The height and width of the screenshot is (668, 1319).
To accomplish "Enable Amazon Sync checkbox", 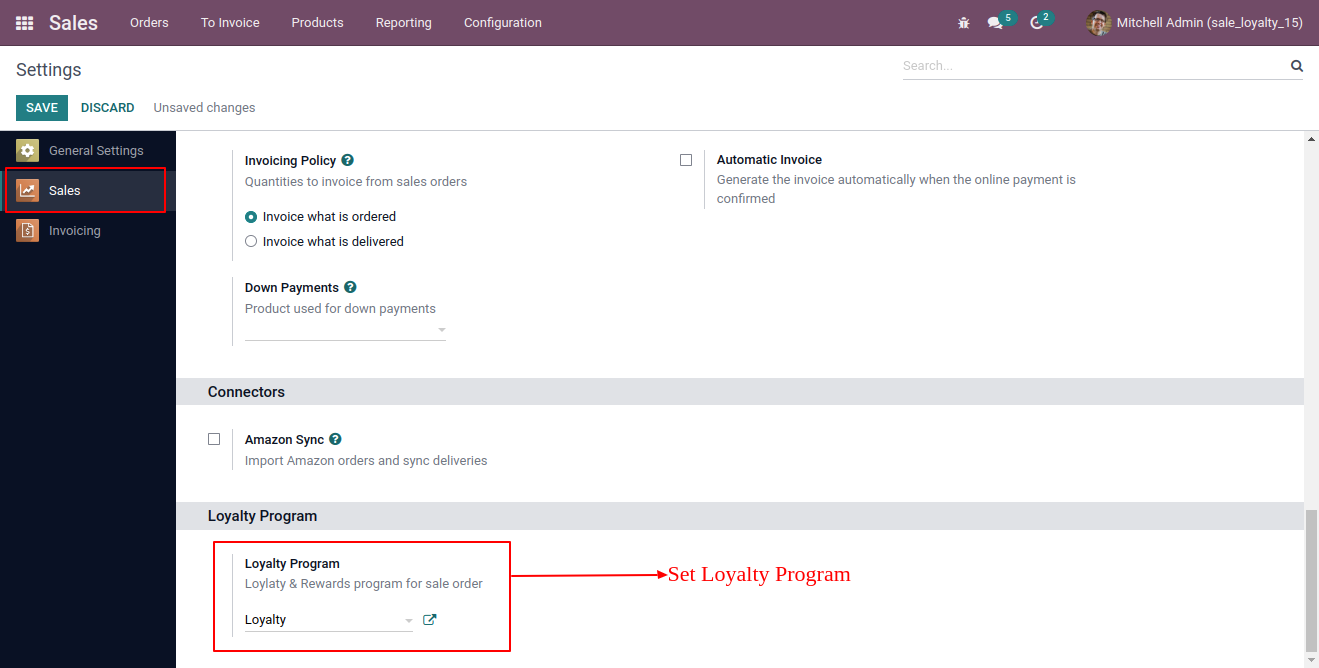I will coord(214,439).
